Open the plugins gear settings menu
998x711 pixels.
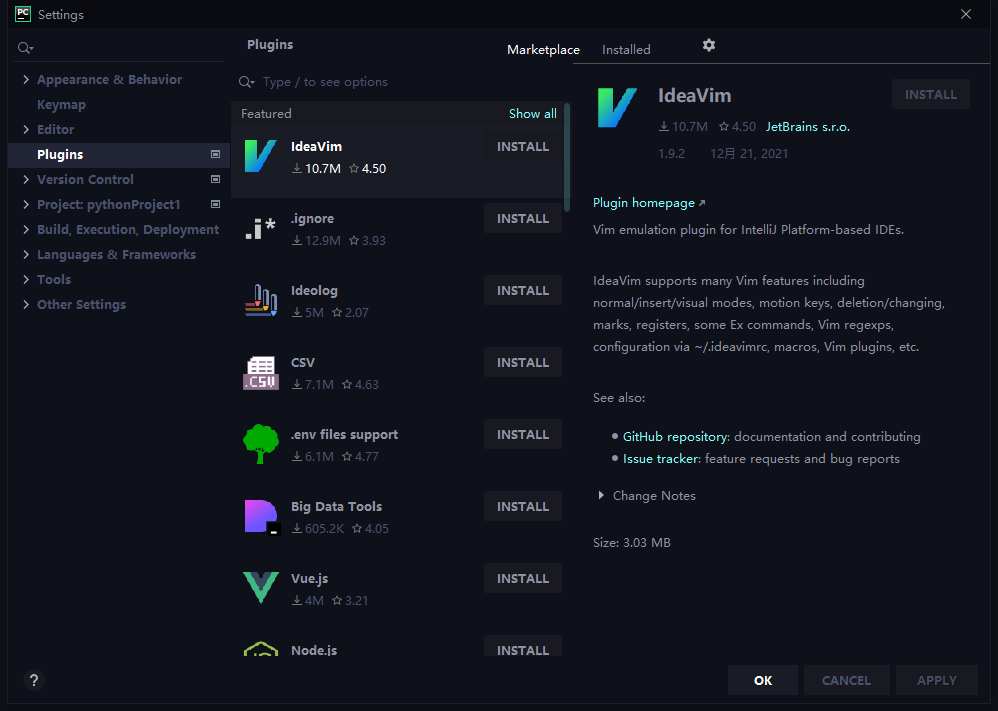tap(708, 45)
